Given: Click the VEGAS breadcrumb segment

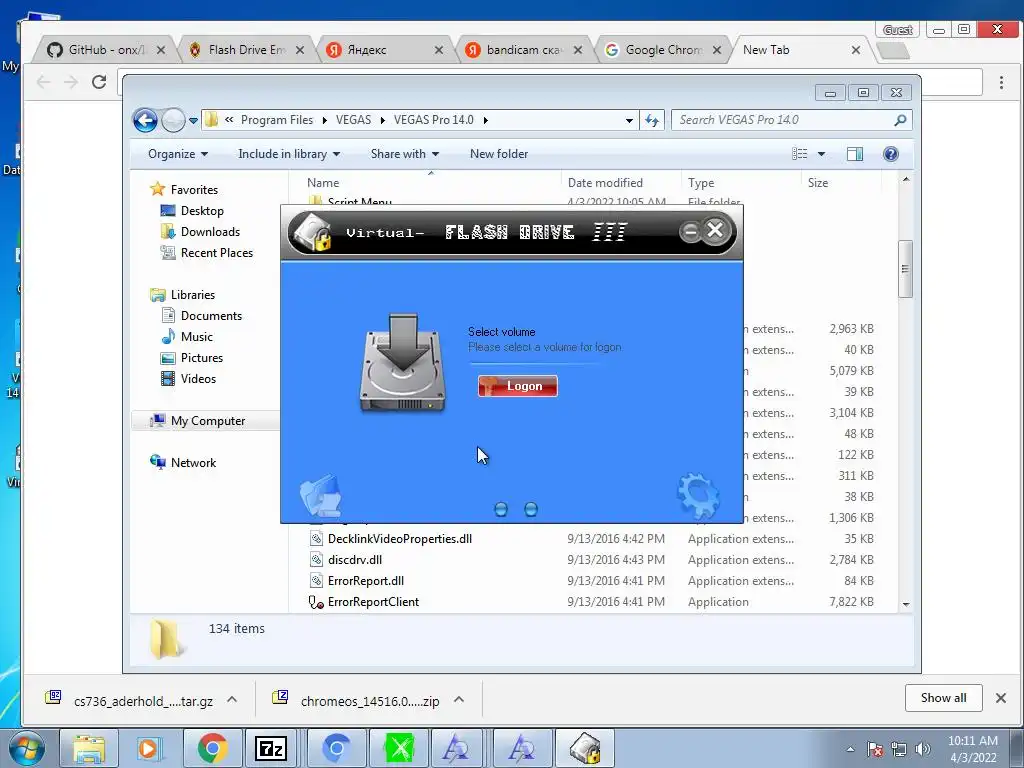Looking at the screenshot, I should pyautogui.click(x=353, y=120).
